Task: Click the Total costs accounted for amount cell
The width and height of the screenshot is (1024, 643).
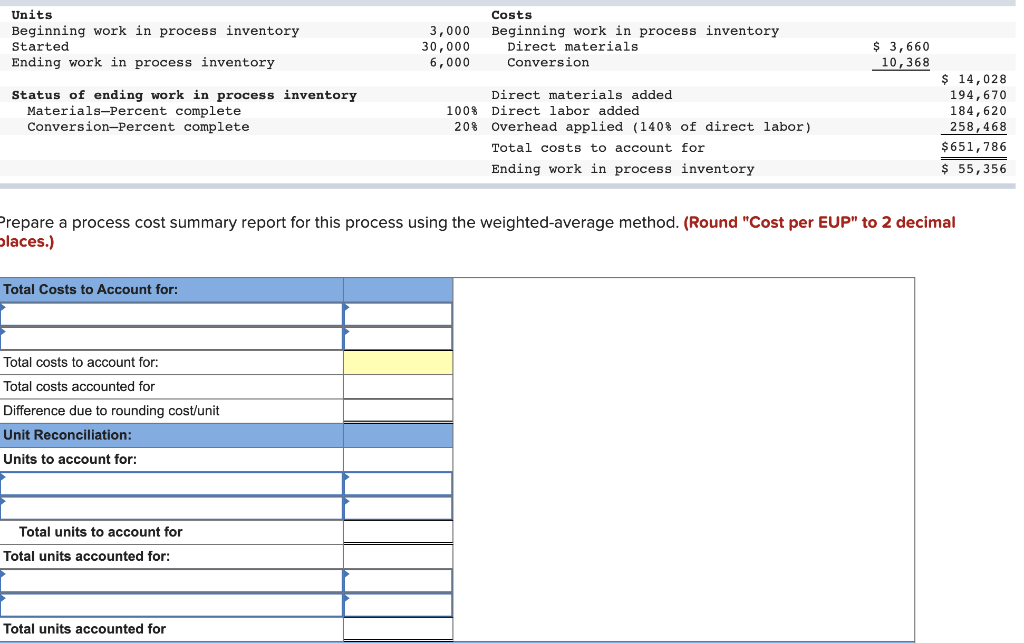Action: click(x=398, y=386)
